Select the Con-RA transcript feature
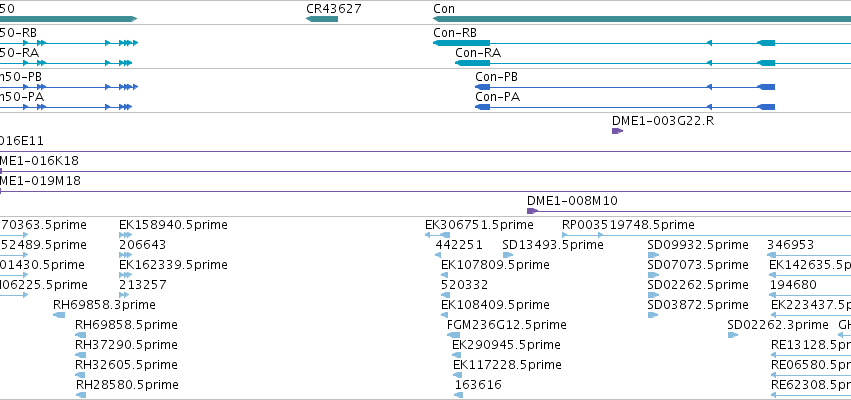The width and height of the screenshot is (851, 400). [653, 63]
